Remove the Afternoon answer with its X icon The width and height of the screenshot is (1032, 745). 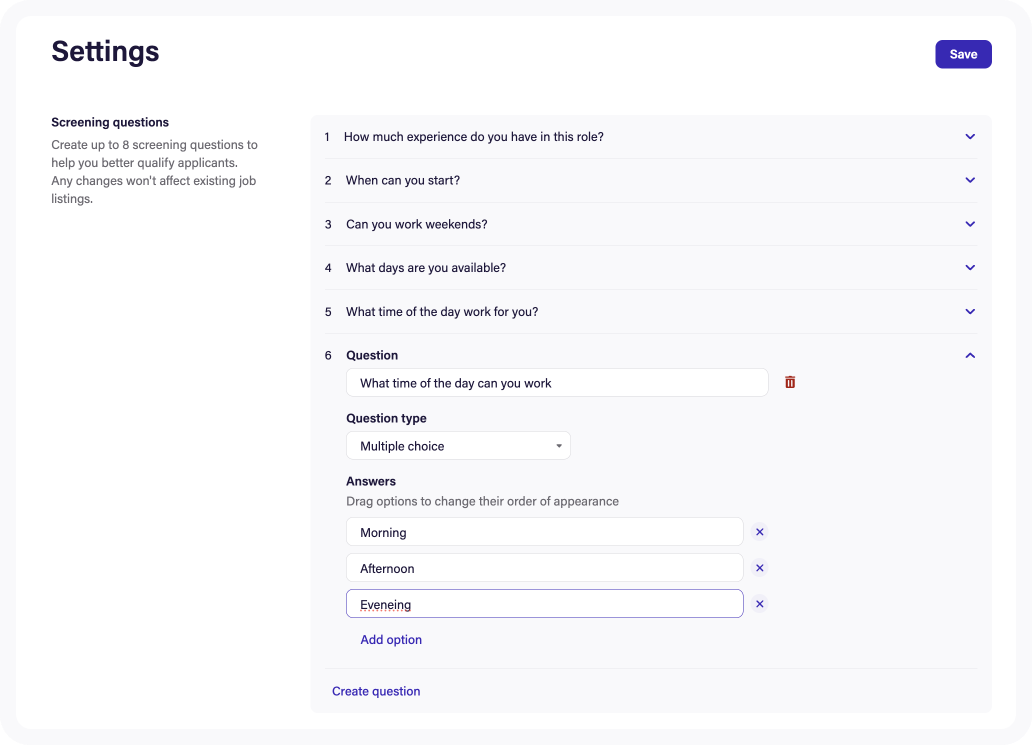(x=760, y=567)
